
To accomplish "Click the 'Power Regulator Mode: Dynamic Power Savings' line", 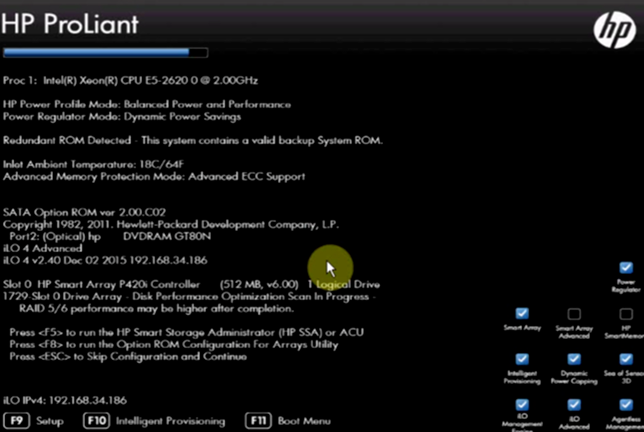I will point(122,117).
